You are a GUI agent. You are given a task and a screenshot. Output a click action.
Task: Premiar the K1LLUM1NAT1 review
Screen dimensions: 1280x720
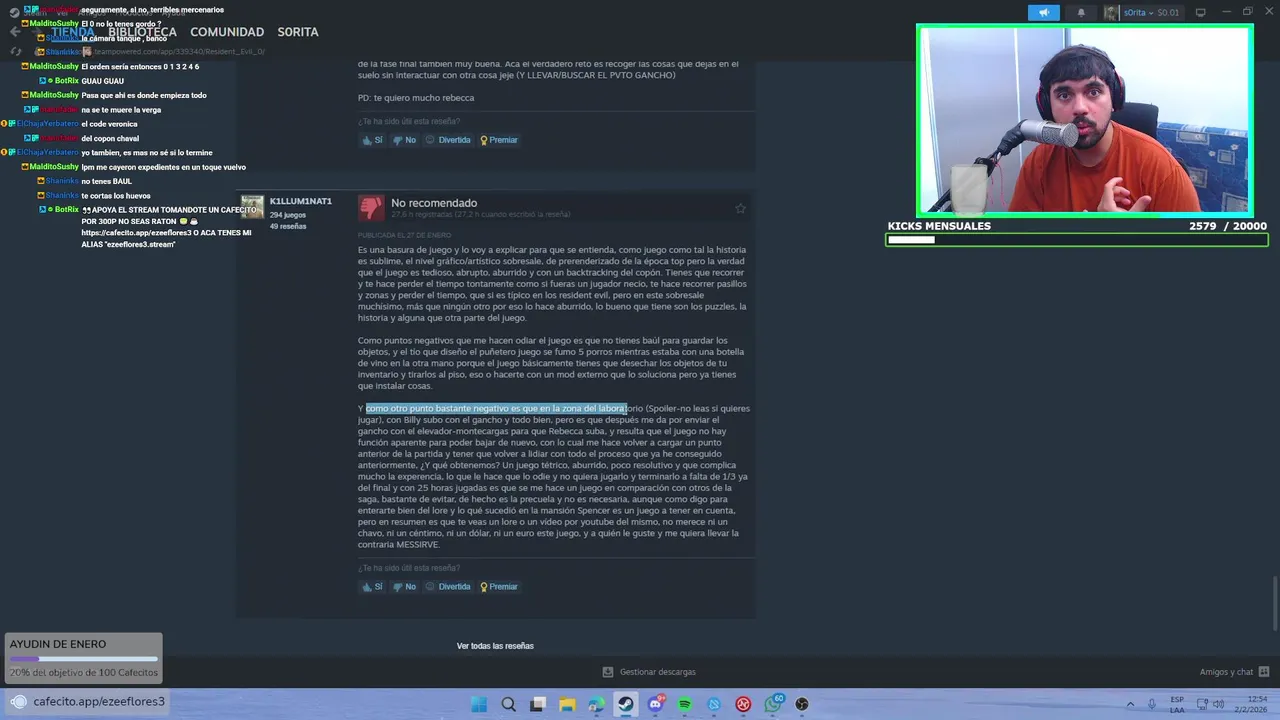499,587
